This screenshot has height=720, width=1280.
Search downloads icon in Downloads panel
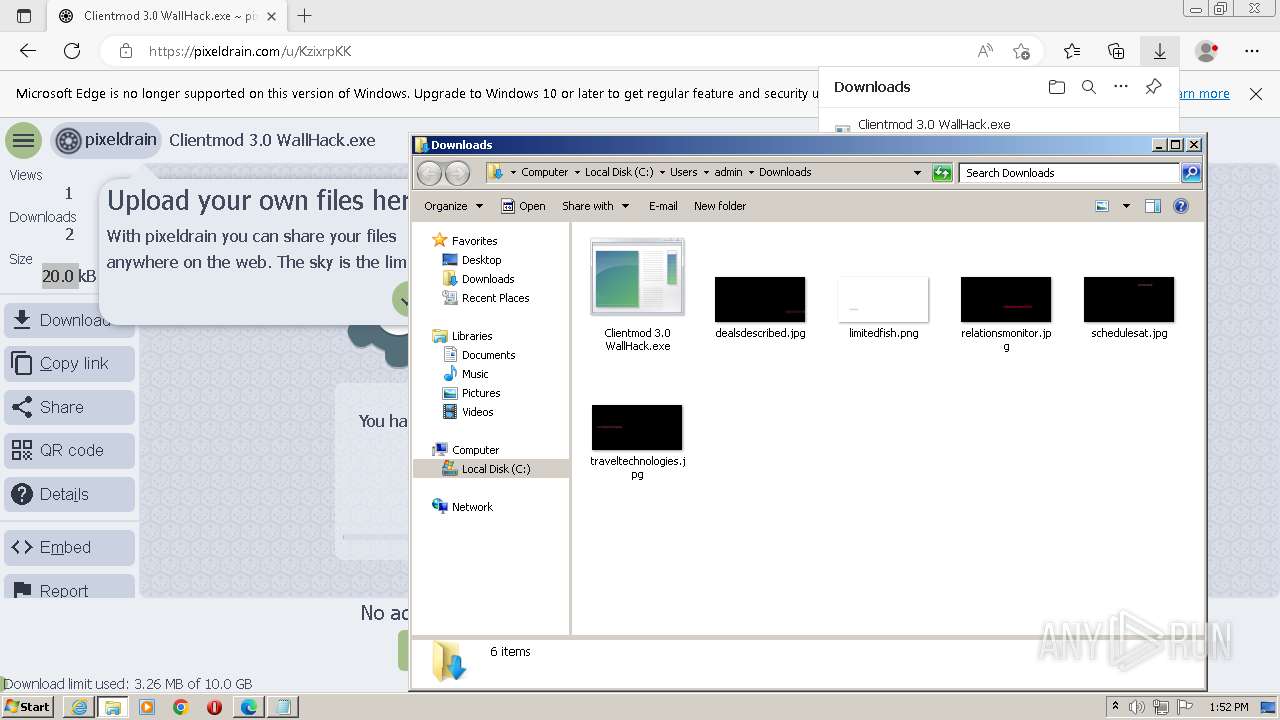click(1089, 87)
